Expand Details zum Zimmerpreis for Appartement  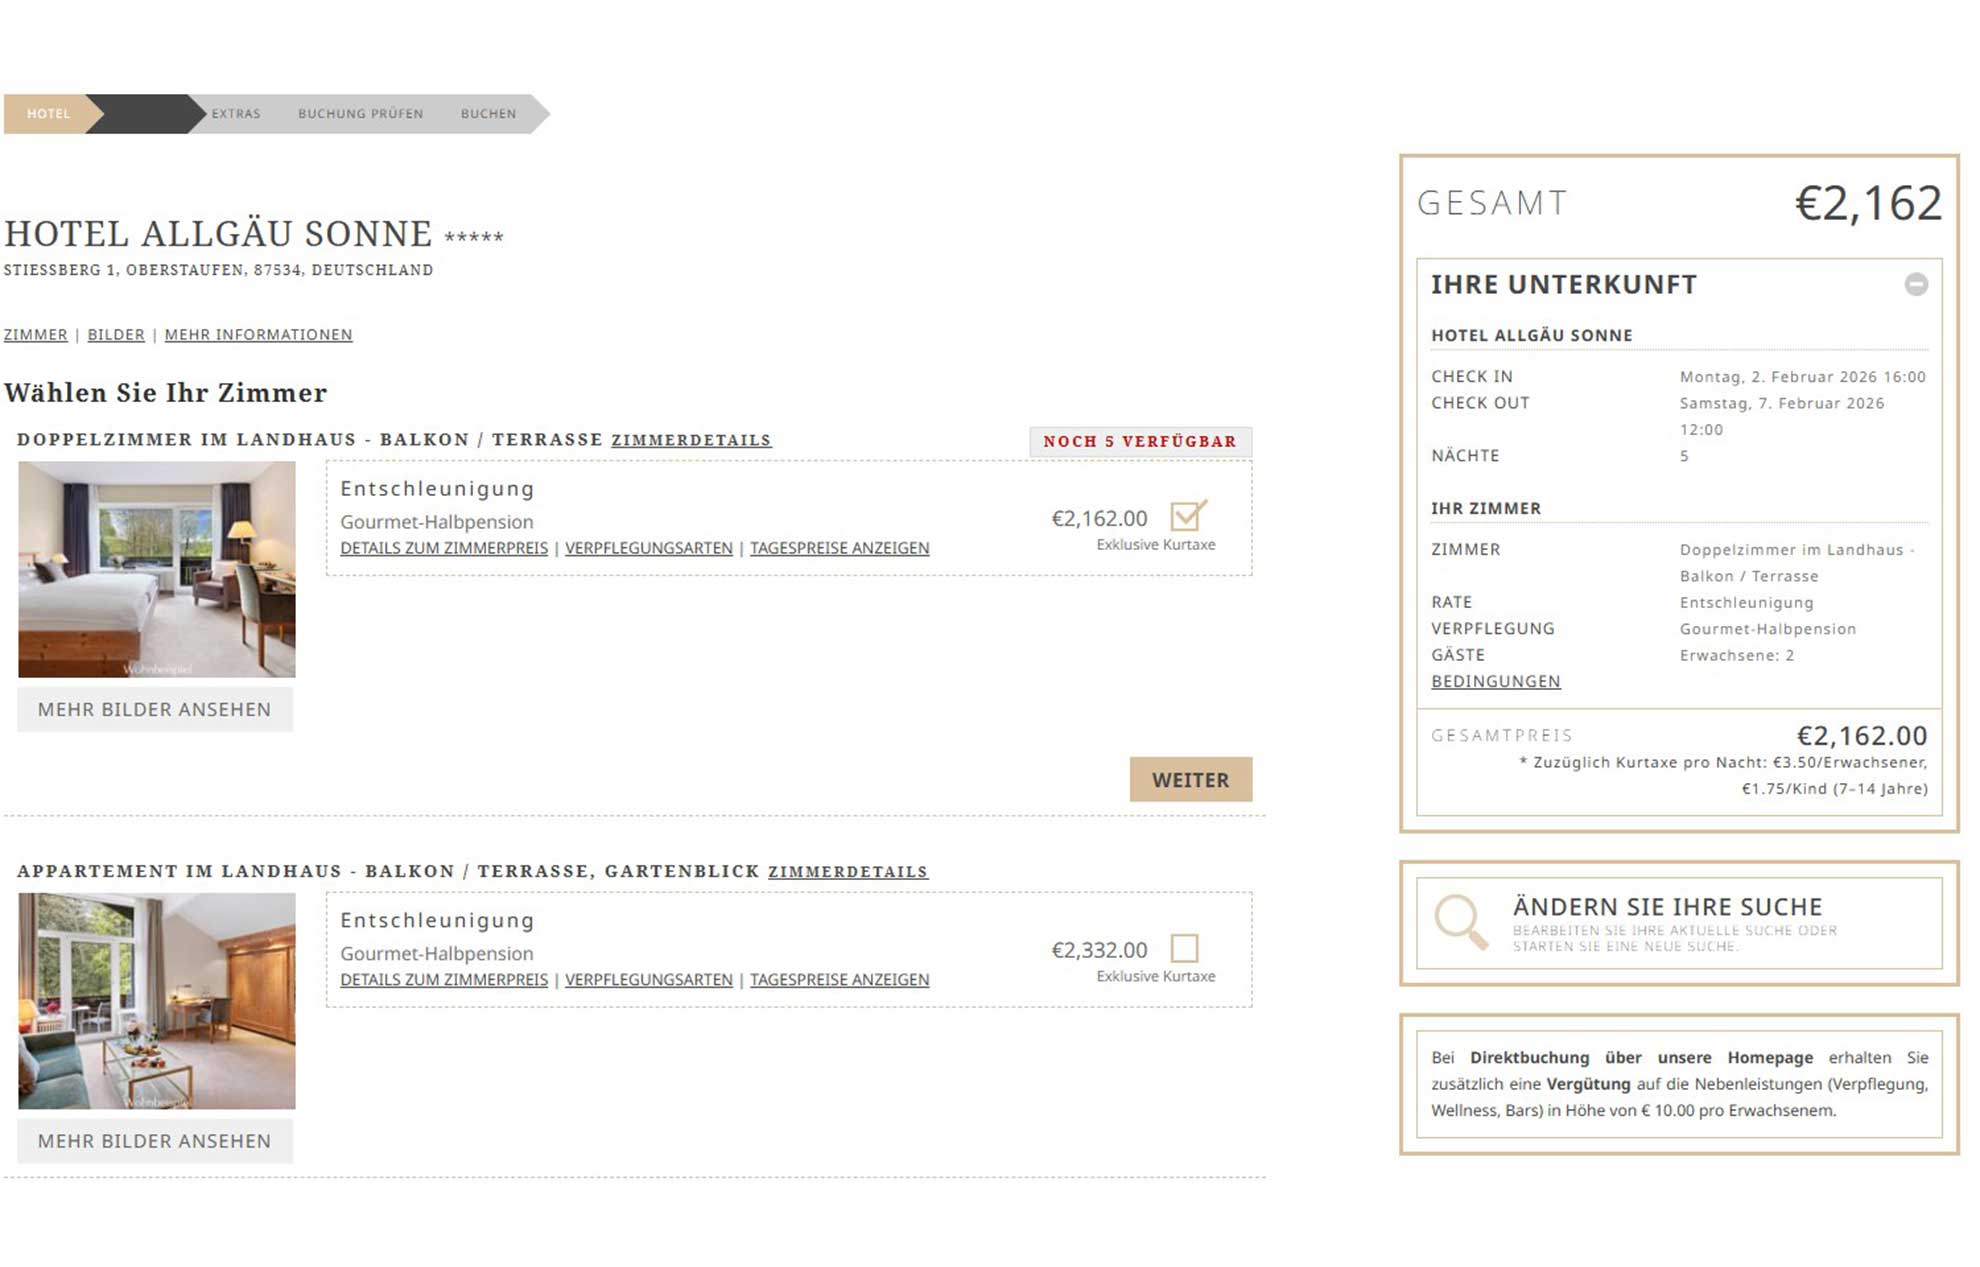tap(444, 980)
